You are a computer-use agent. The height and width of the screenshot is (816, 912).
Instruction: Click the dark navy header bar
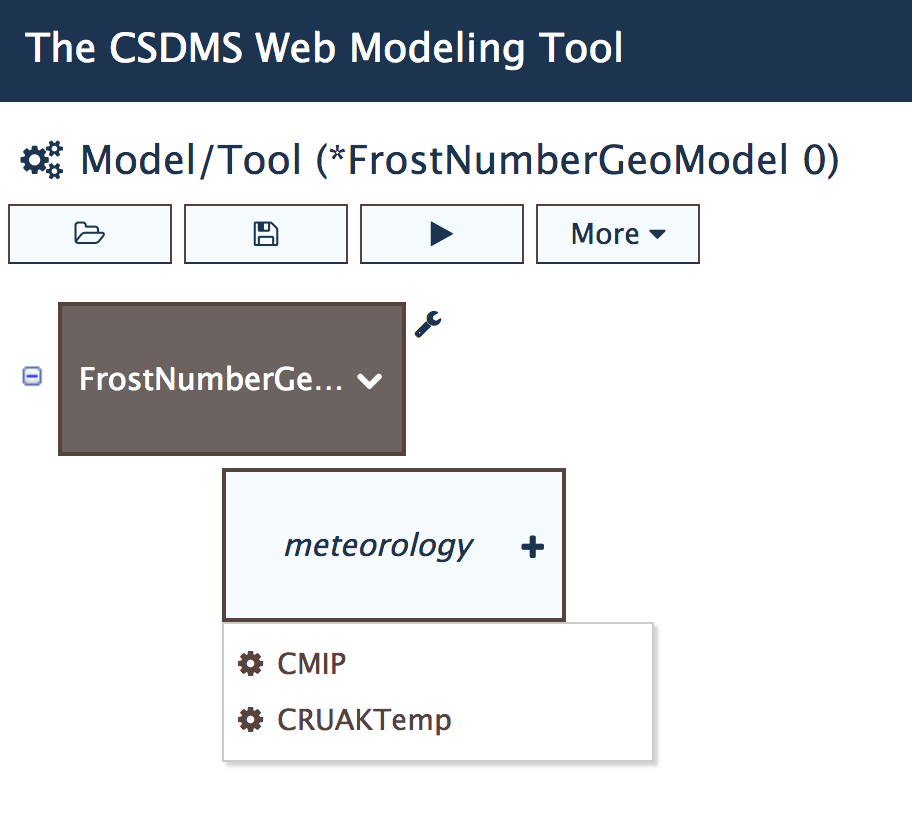click(456, 51)
